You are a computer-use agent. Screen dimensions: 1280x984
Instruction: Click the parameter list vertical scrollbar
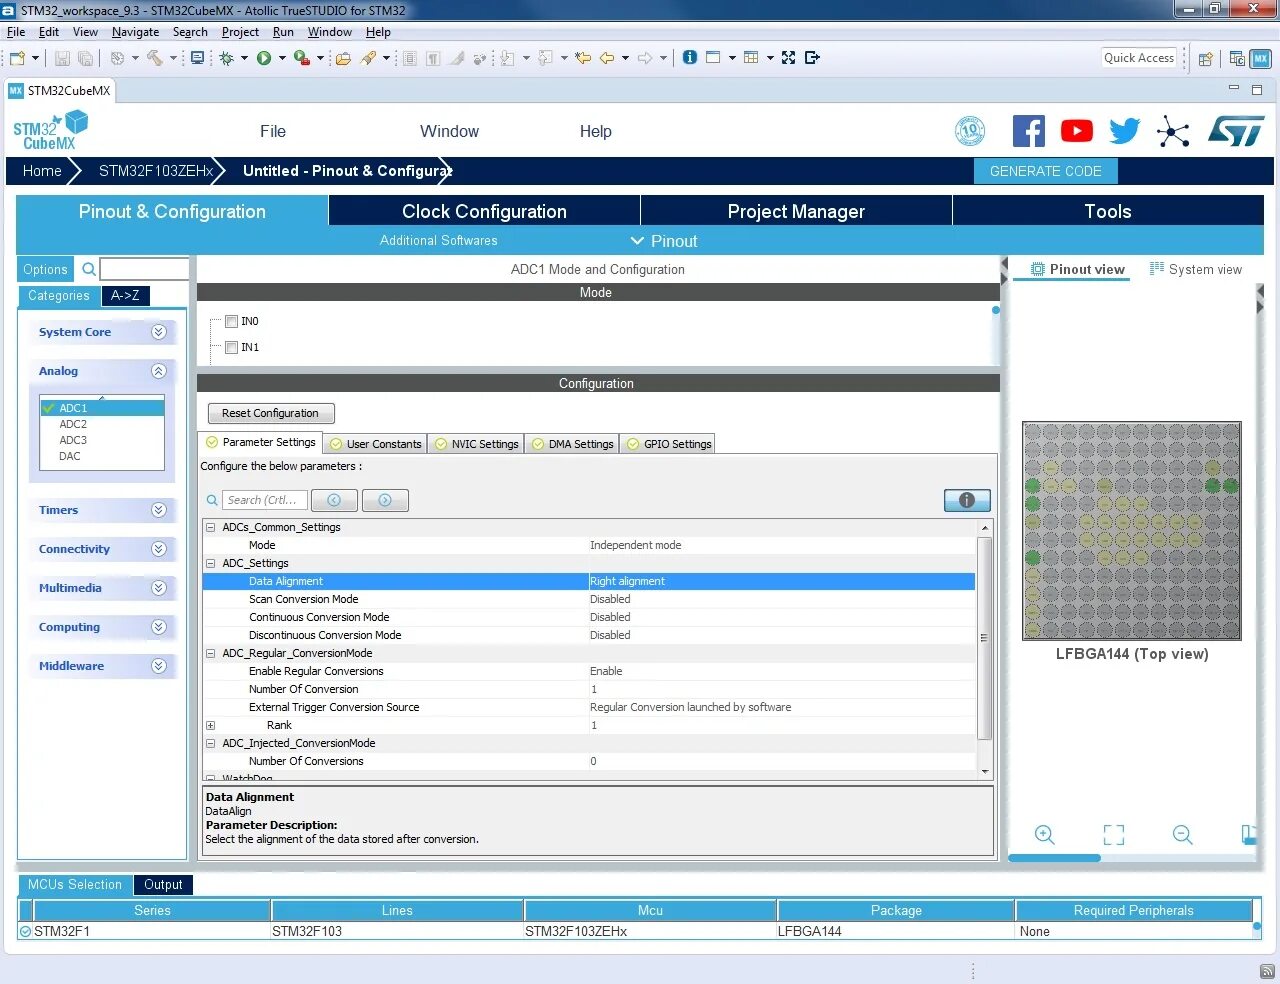point(984,637)
